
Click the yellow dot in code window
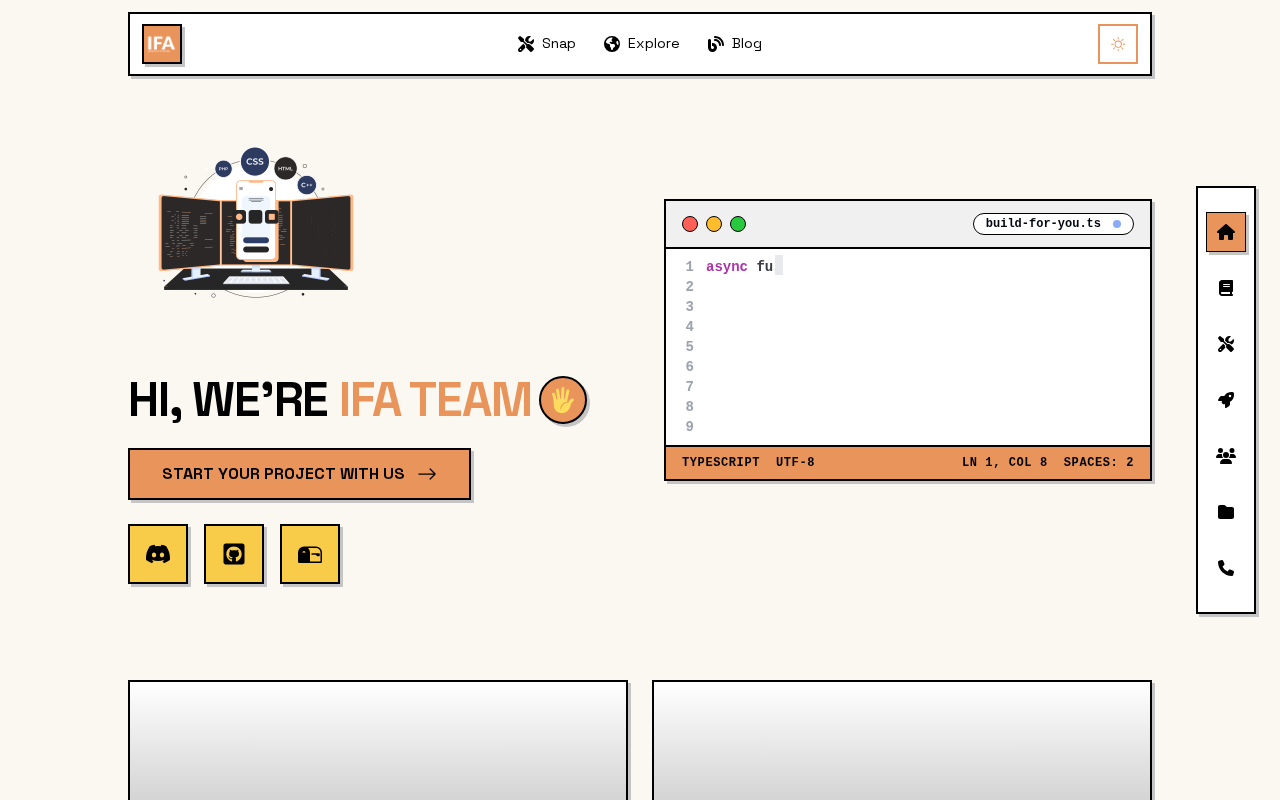[x=714, y=224]
